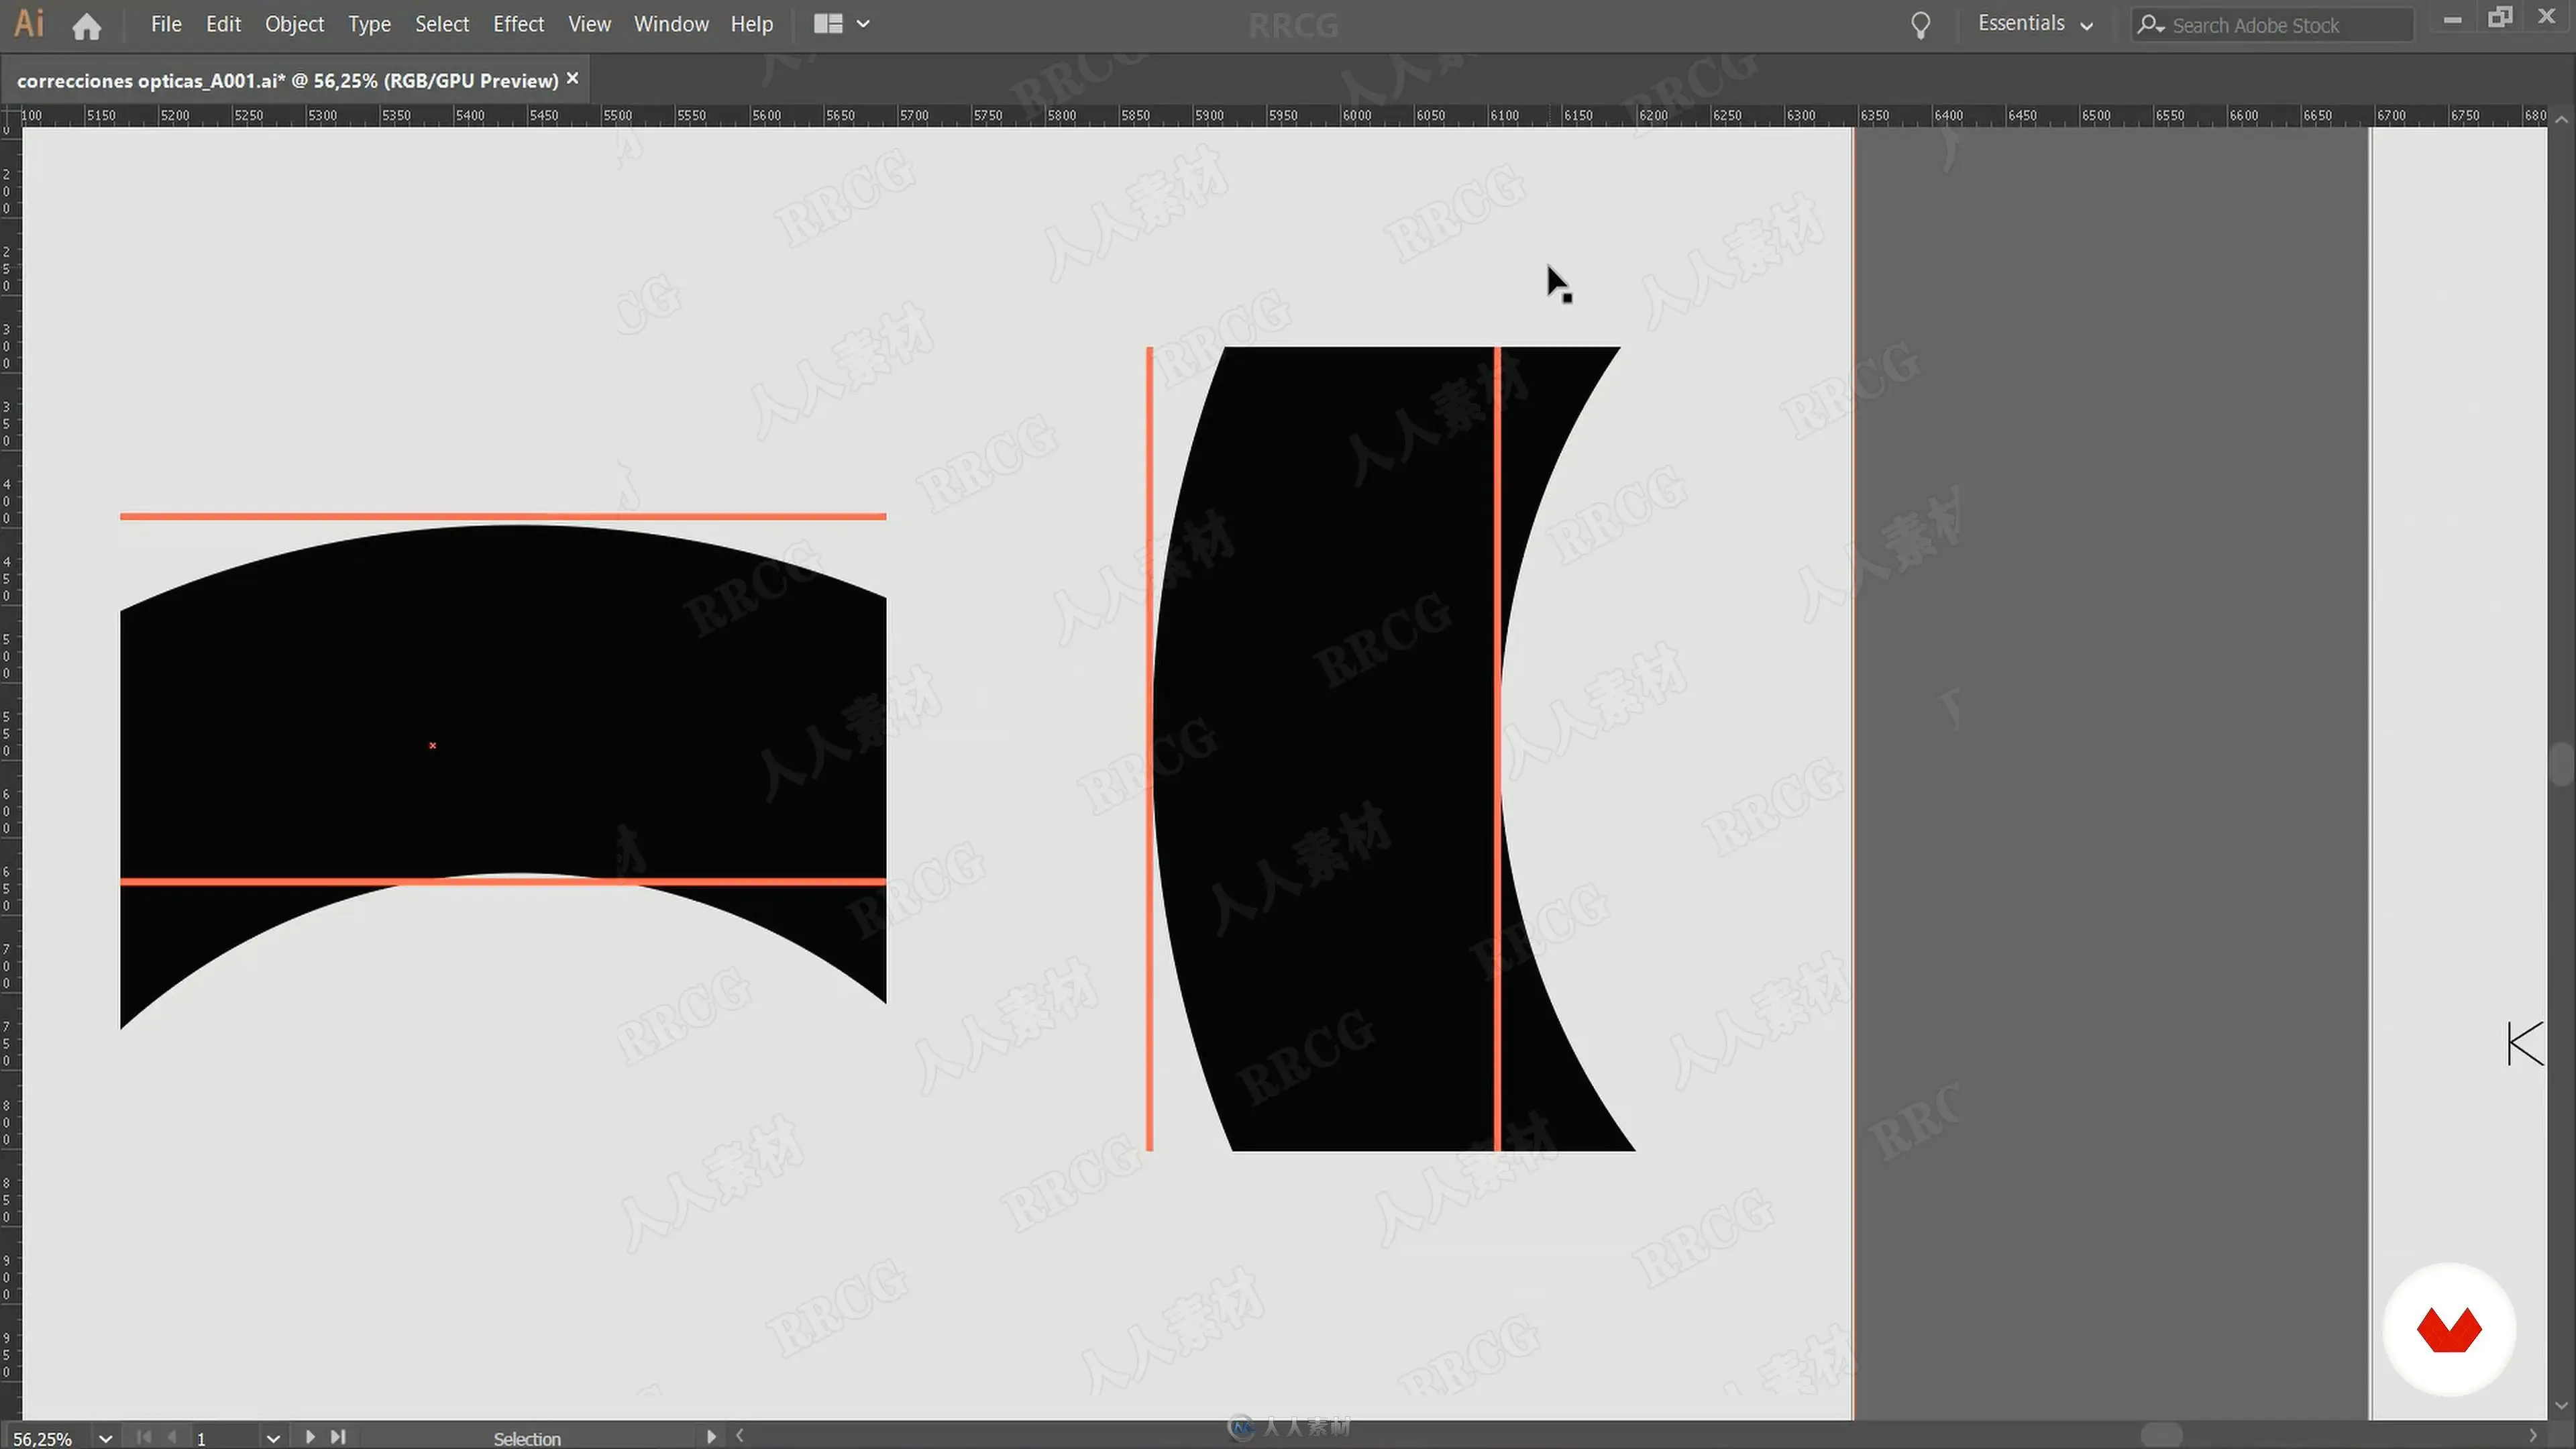Show status bar options arrow
This screenshot has height=1449, width=2576.
(711, 1437)
